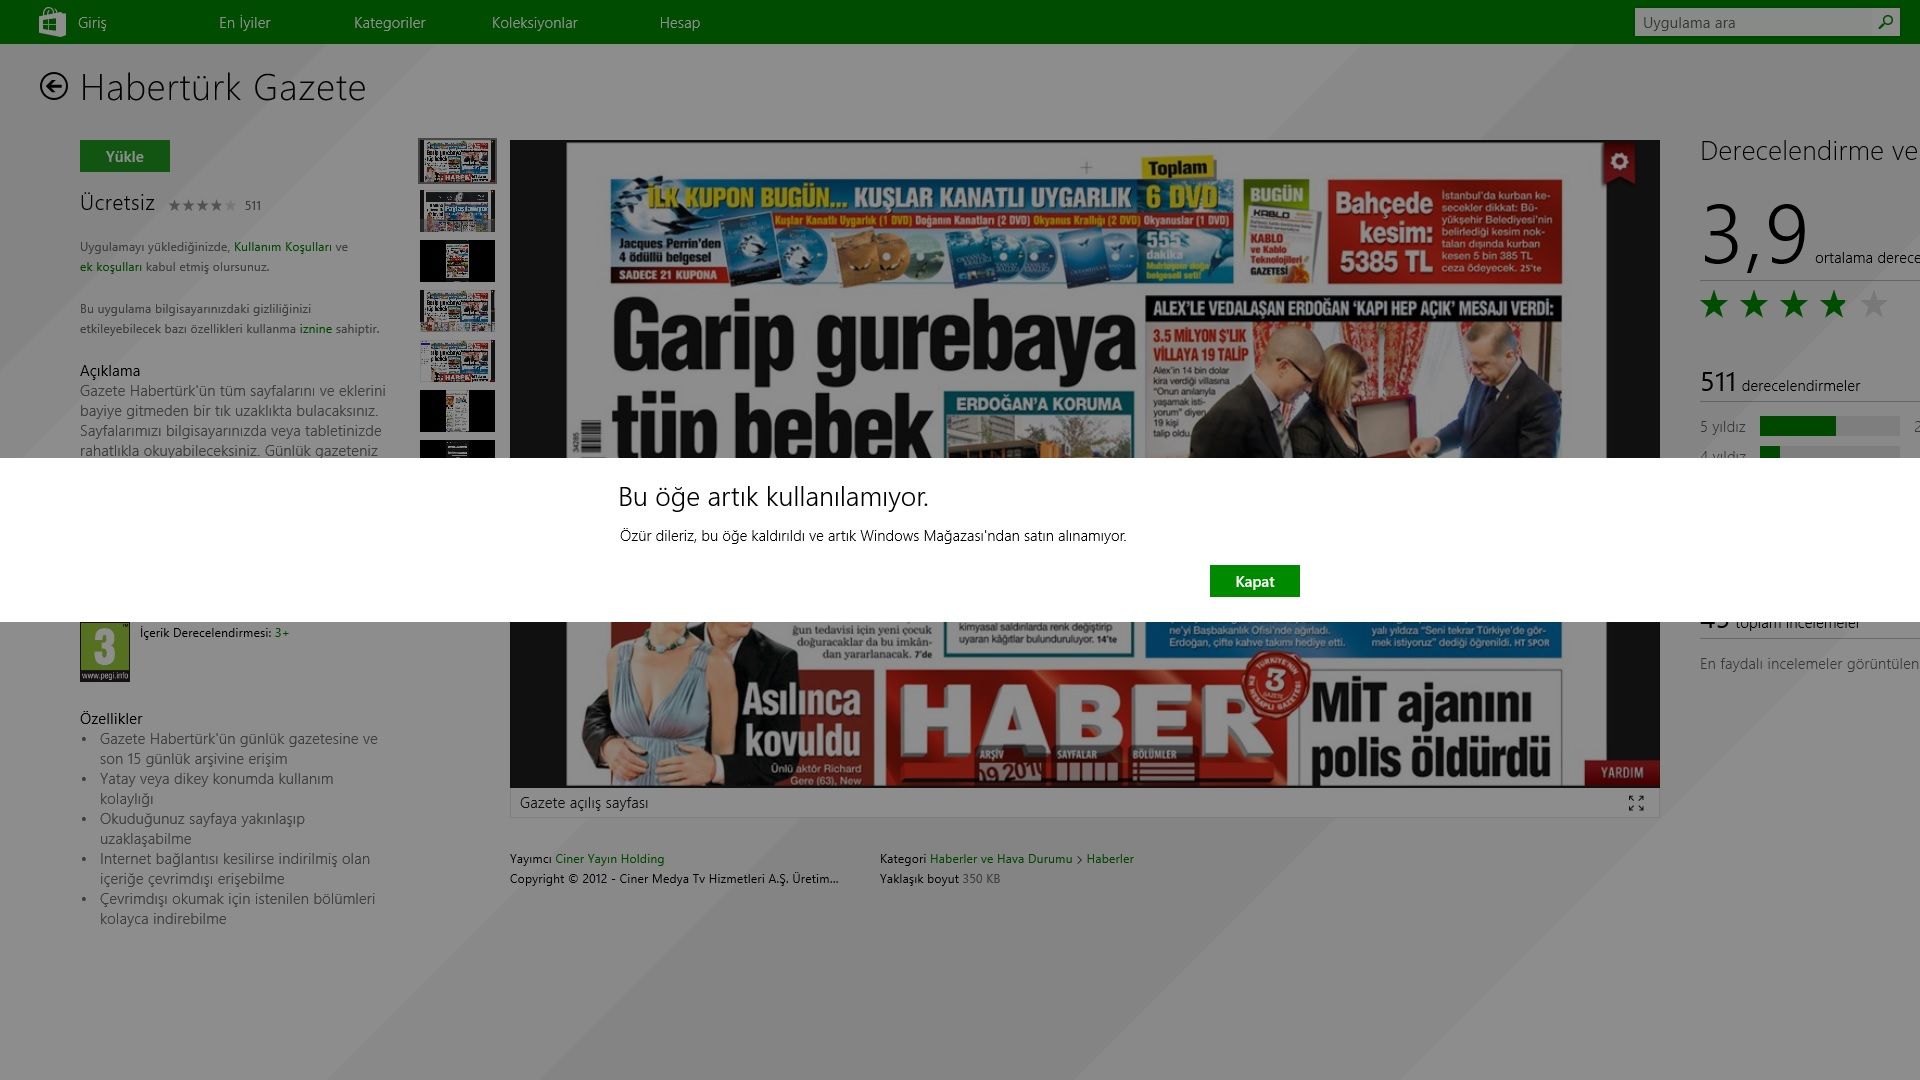Click the PEGI 3 rating badge
Viewport: 1920px width, 1080px height.
tap(105, 652)
